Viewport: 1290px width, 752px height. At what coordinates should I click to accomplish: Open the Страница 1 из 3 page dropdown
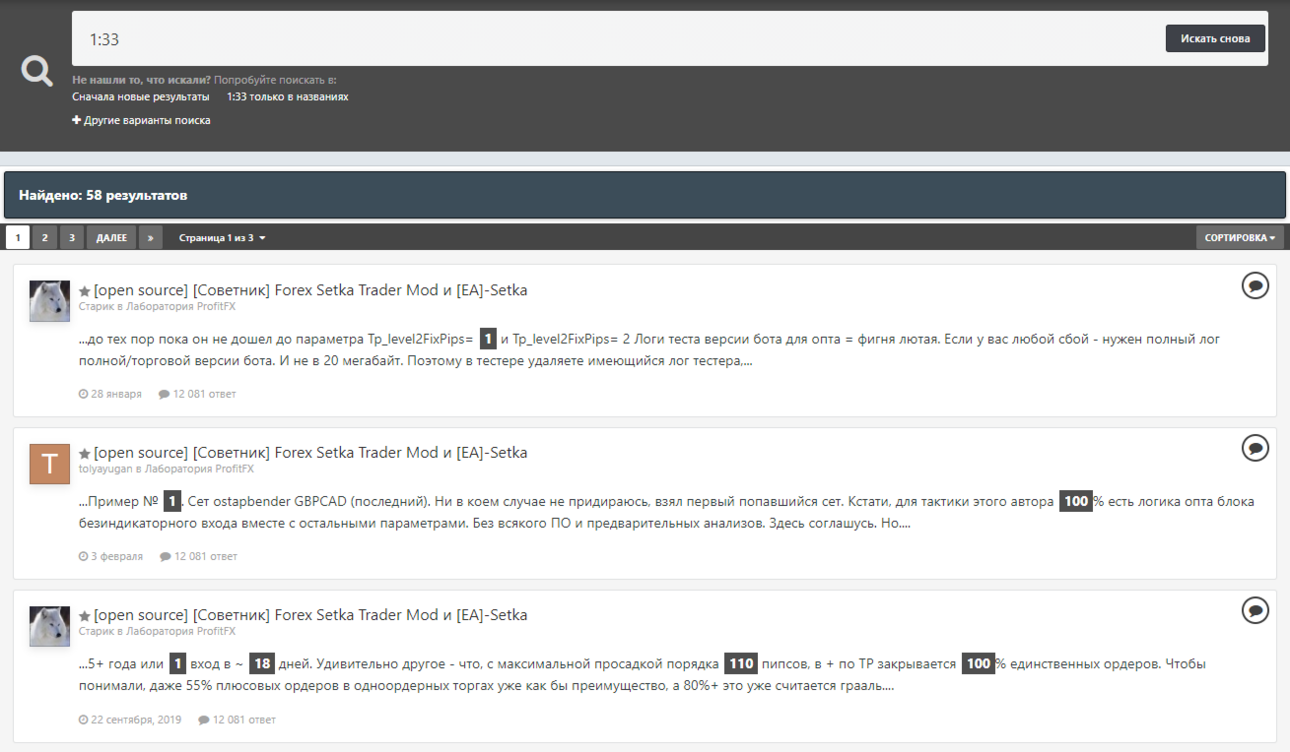click(222, 238)
